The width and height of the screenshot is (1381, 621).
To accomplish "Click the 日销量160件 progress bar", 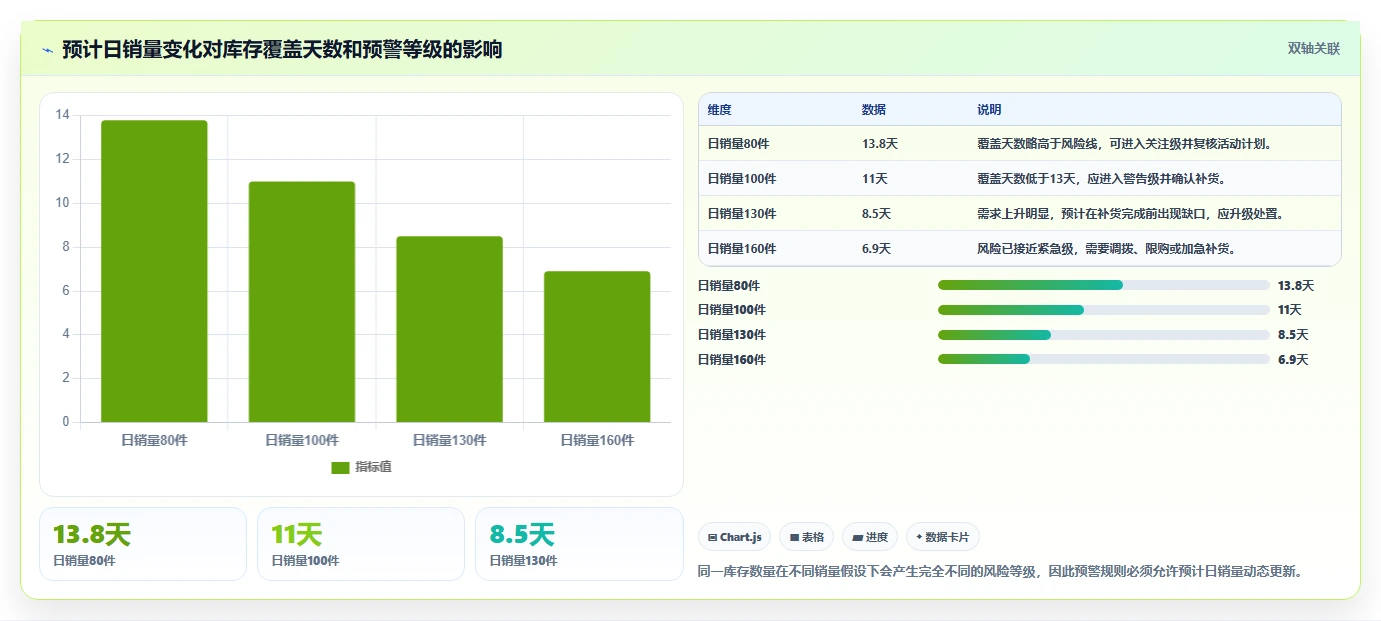I will click(x=1104, y=359).
